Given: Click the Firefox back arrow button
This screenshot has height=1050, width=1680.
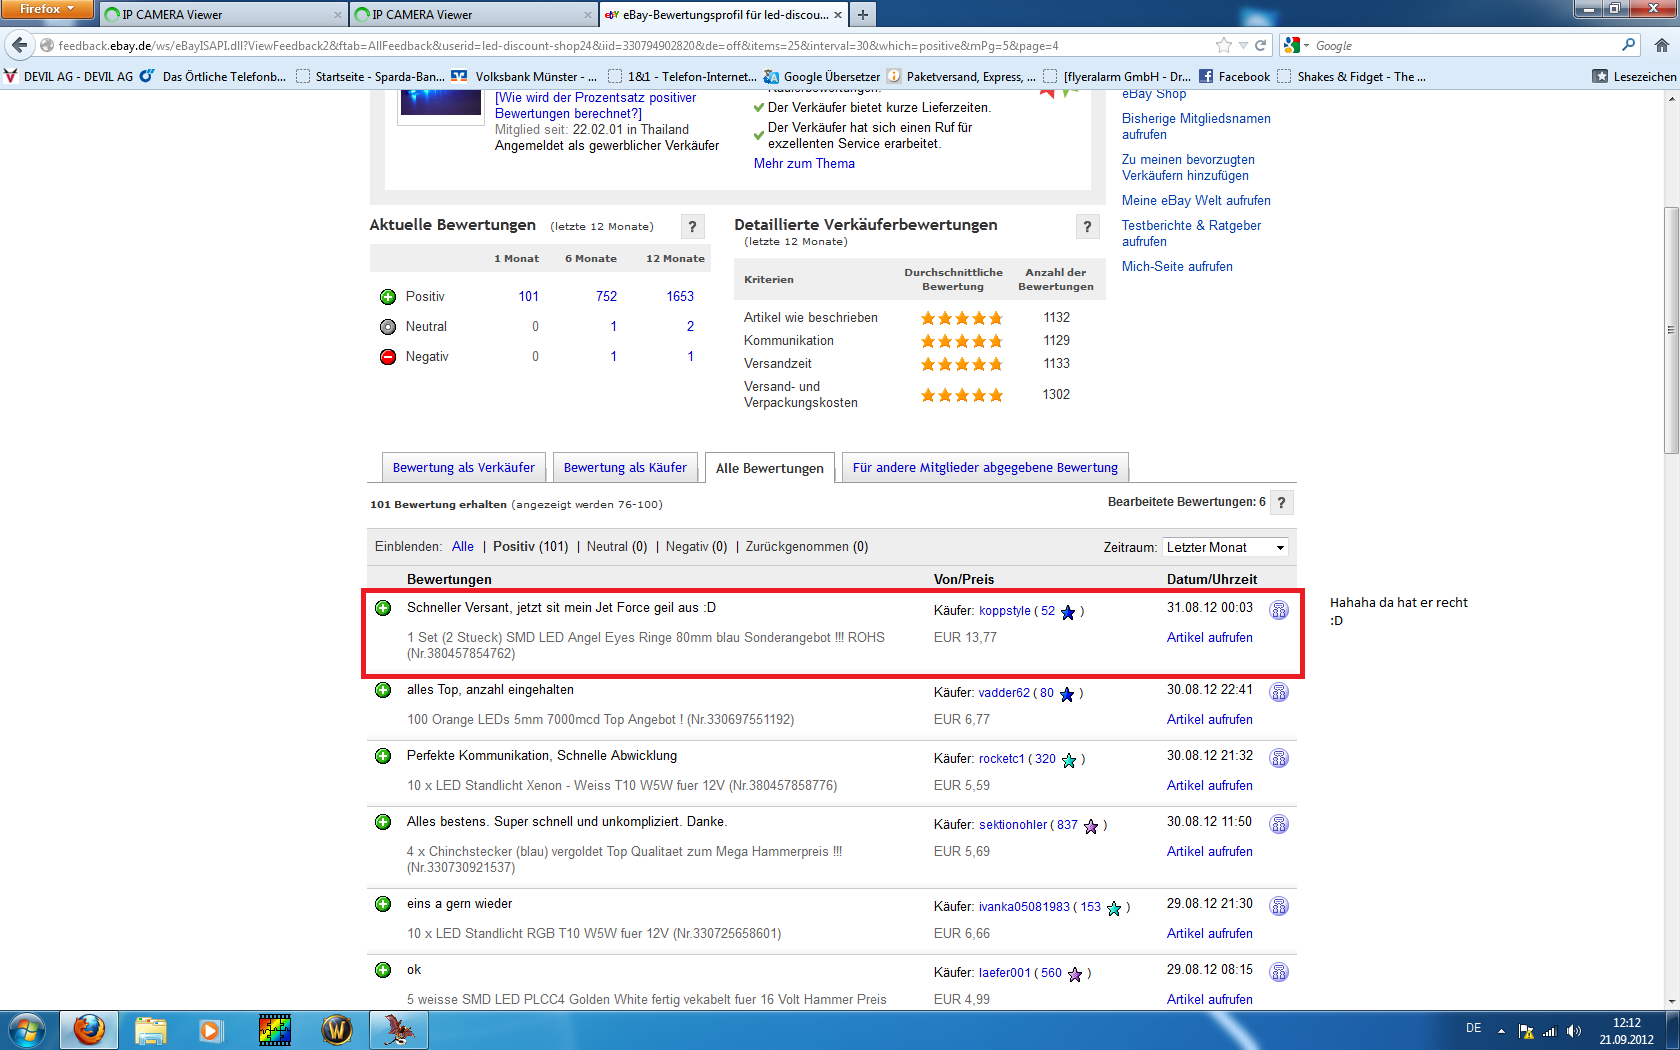Looking at the screenshot, I should (19, 45).
